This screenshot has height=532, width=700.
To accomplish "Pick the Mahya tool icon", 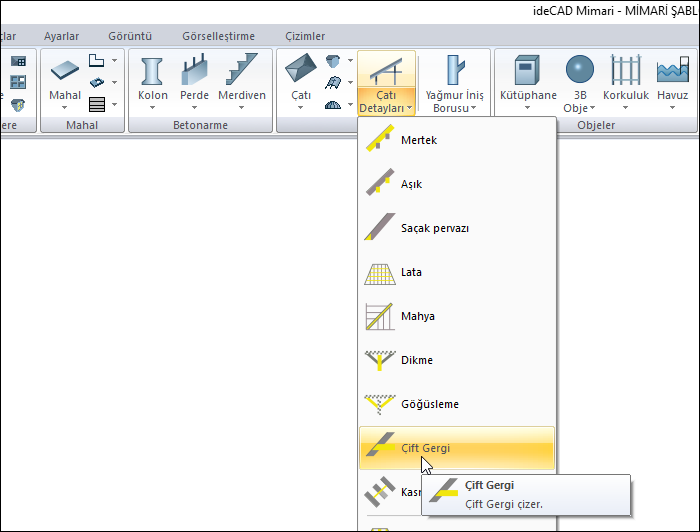I will click(x=378, y=316).
